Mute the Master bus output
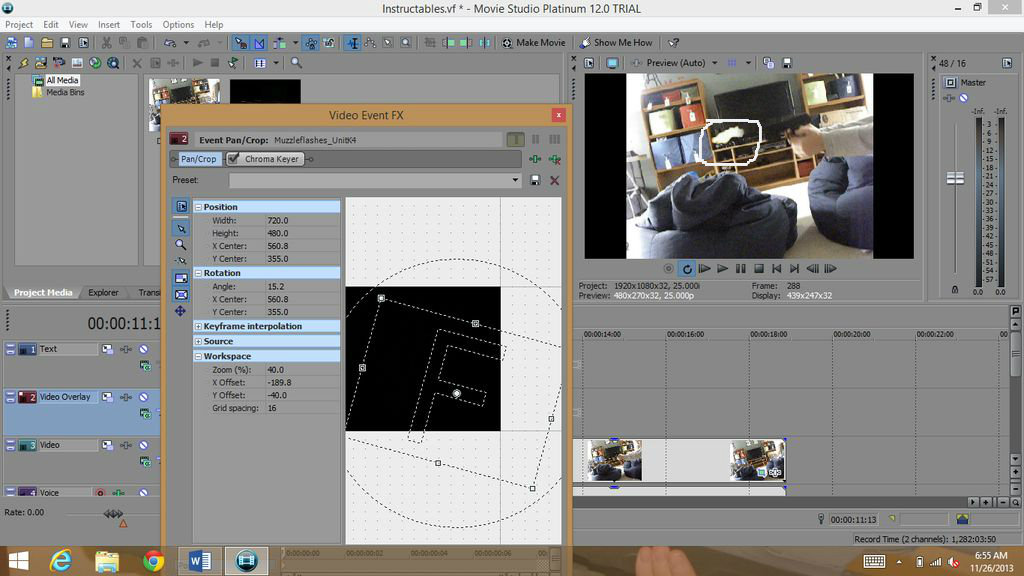 click(x=963, y=98)
